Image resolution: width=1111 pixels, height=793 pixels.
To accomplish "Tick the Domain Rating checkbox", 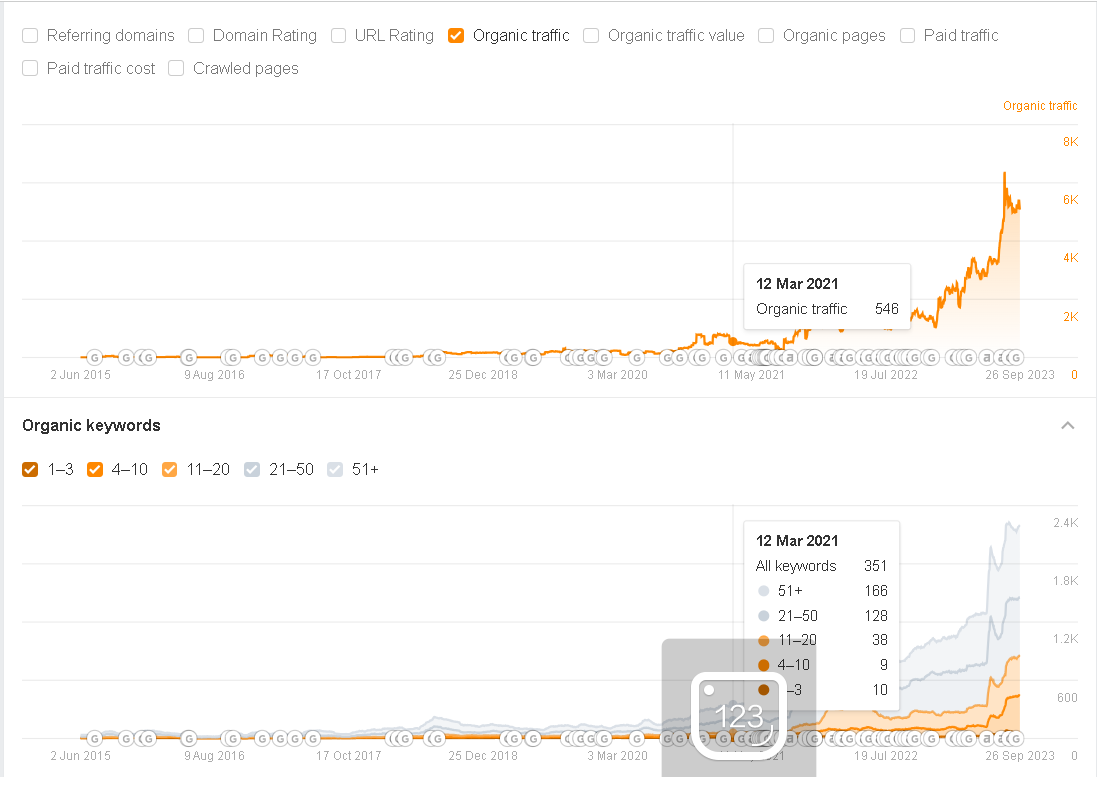I will click(196, 36).
